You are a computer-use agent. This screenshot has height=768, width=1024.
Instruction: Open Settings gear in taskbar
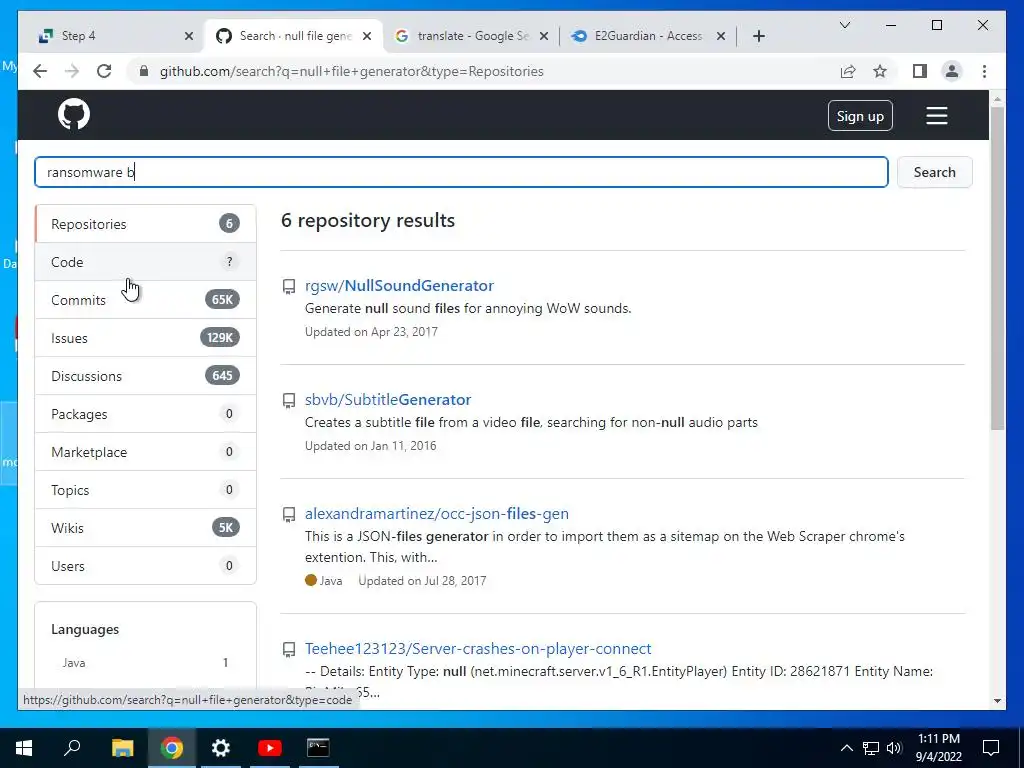[x=221, y=748]
